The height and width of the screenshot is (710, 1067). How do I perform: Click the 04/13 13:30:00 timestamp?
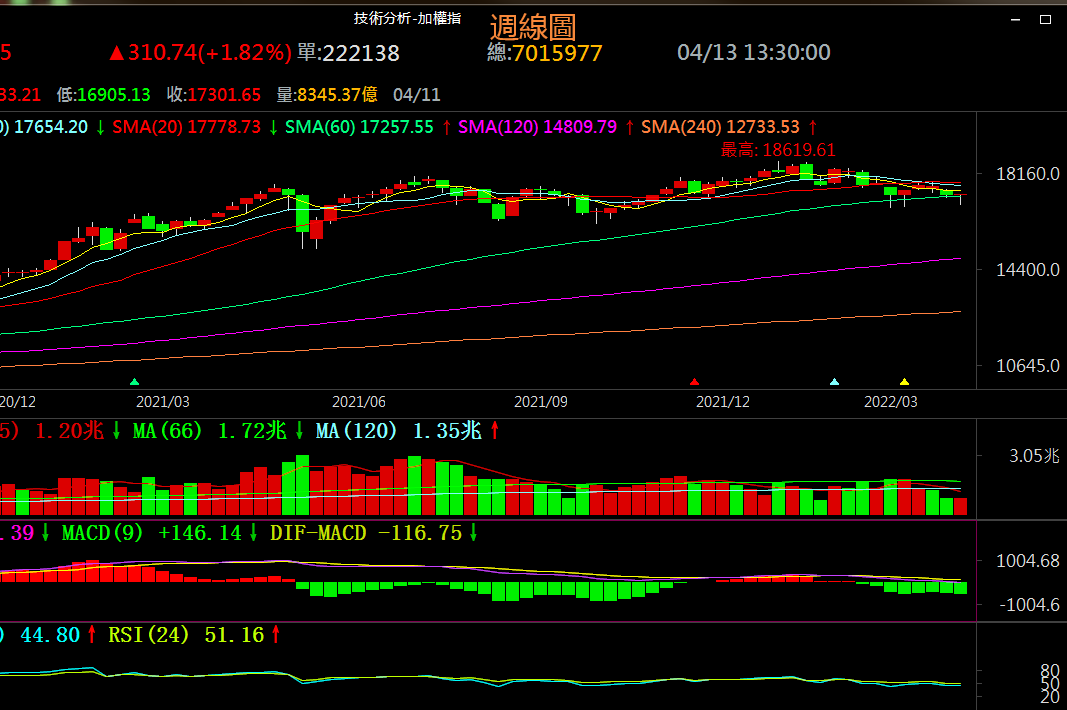pyautogui.click(x=753, y=53)
